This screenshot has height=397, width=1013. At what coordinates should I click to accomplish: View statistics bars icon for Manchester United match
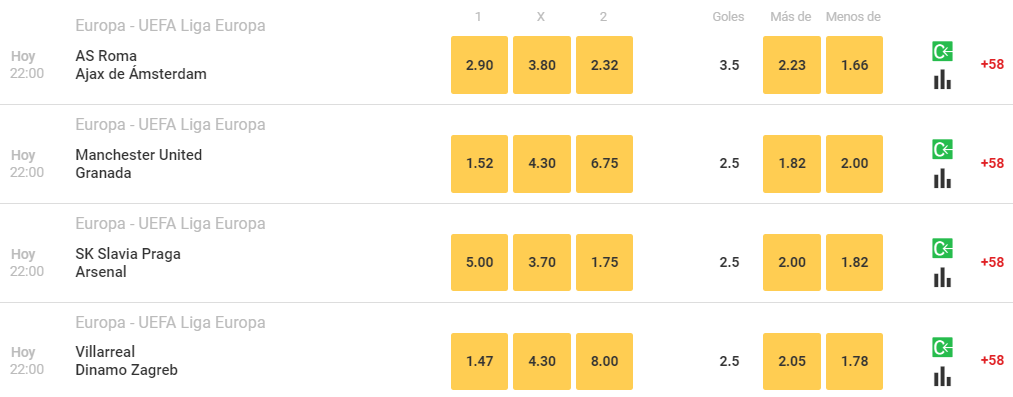[x=942, y=178]
